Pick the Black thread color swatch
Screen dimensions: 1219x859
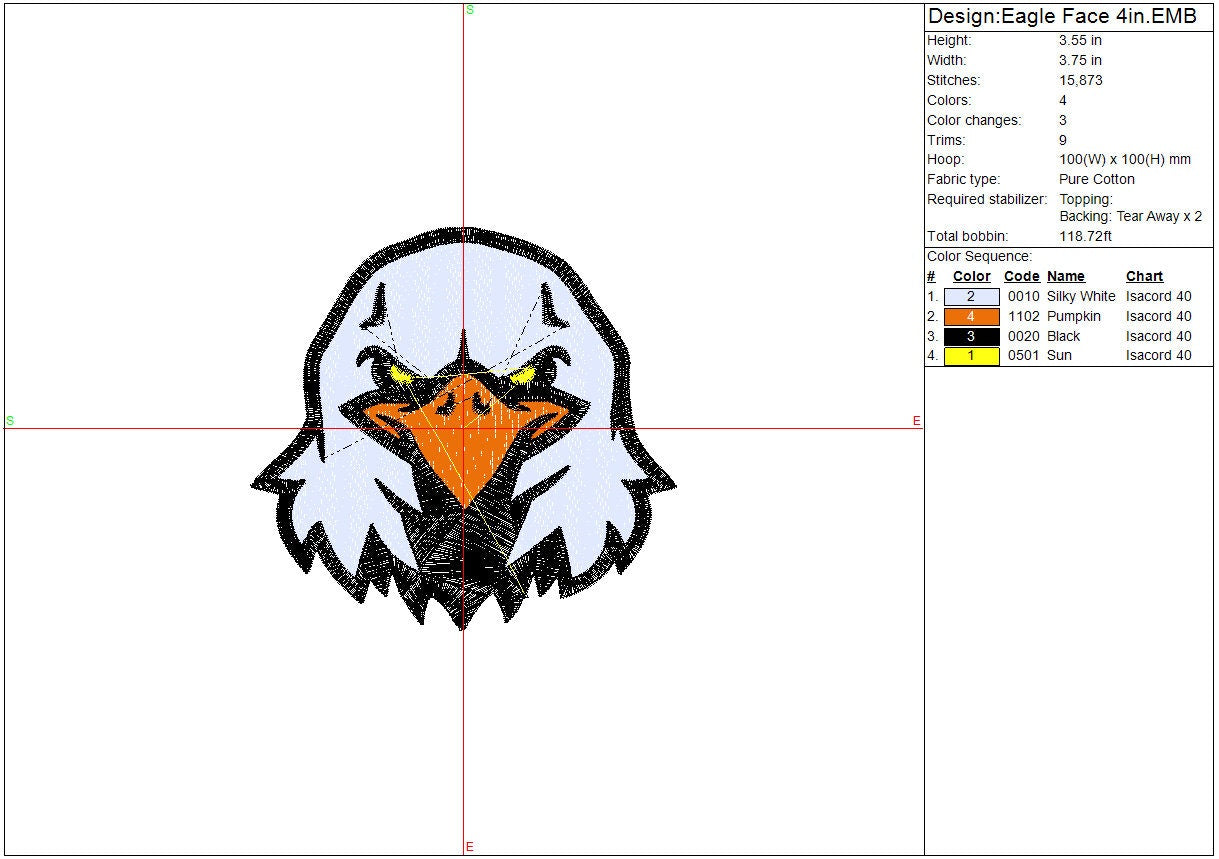pos(971,337)
